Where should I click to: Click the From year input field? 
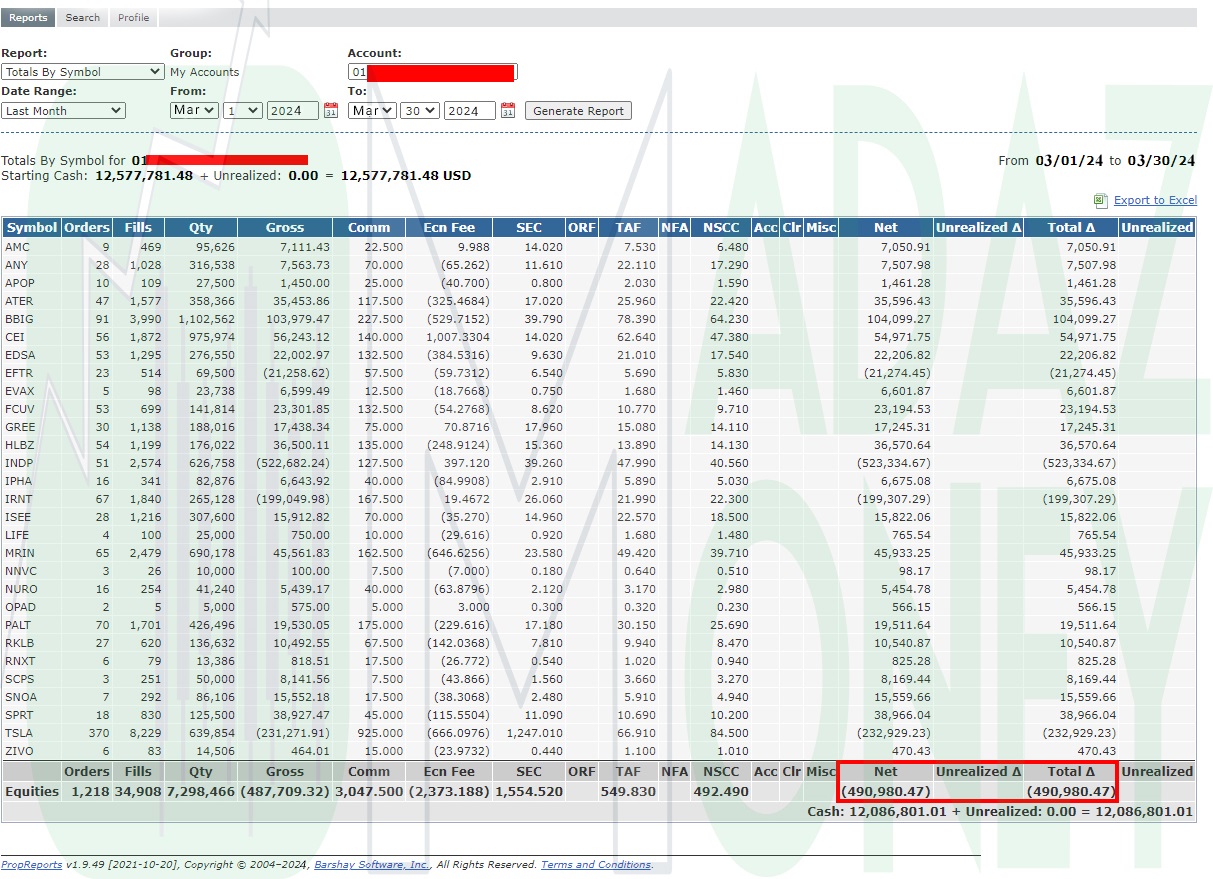tap(292, 111)
